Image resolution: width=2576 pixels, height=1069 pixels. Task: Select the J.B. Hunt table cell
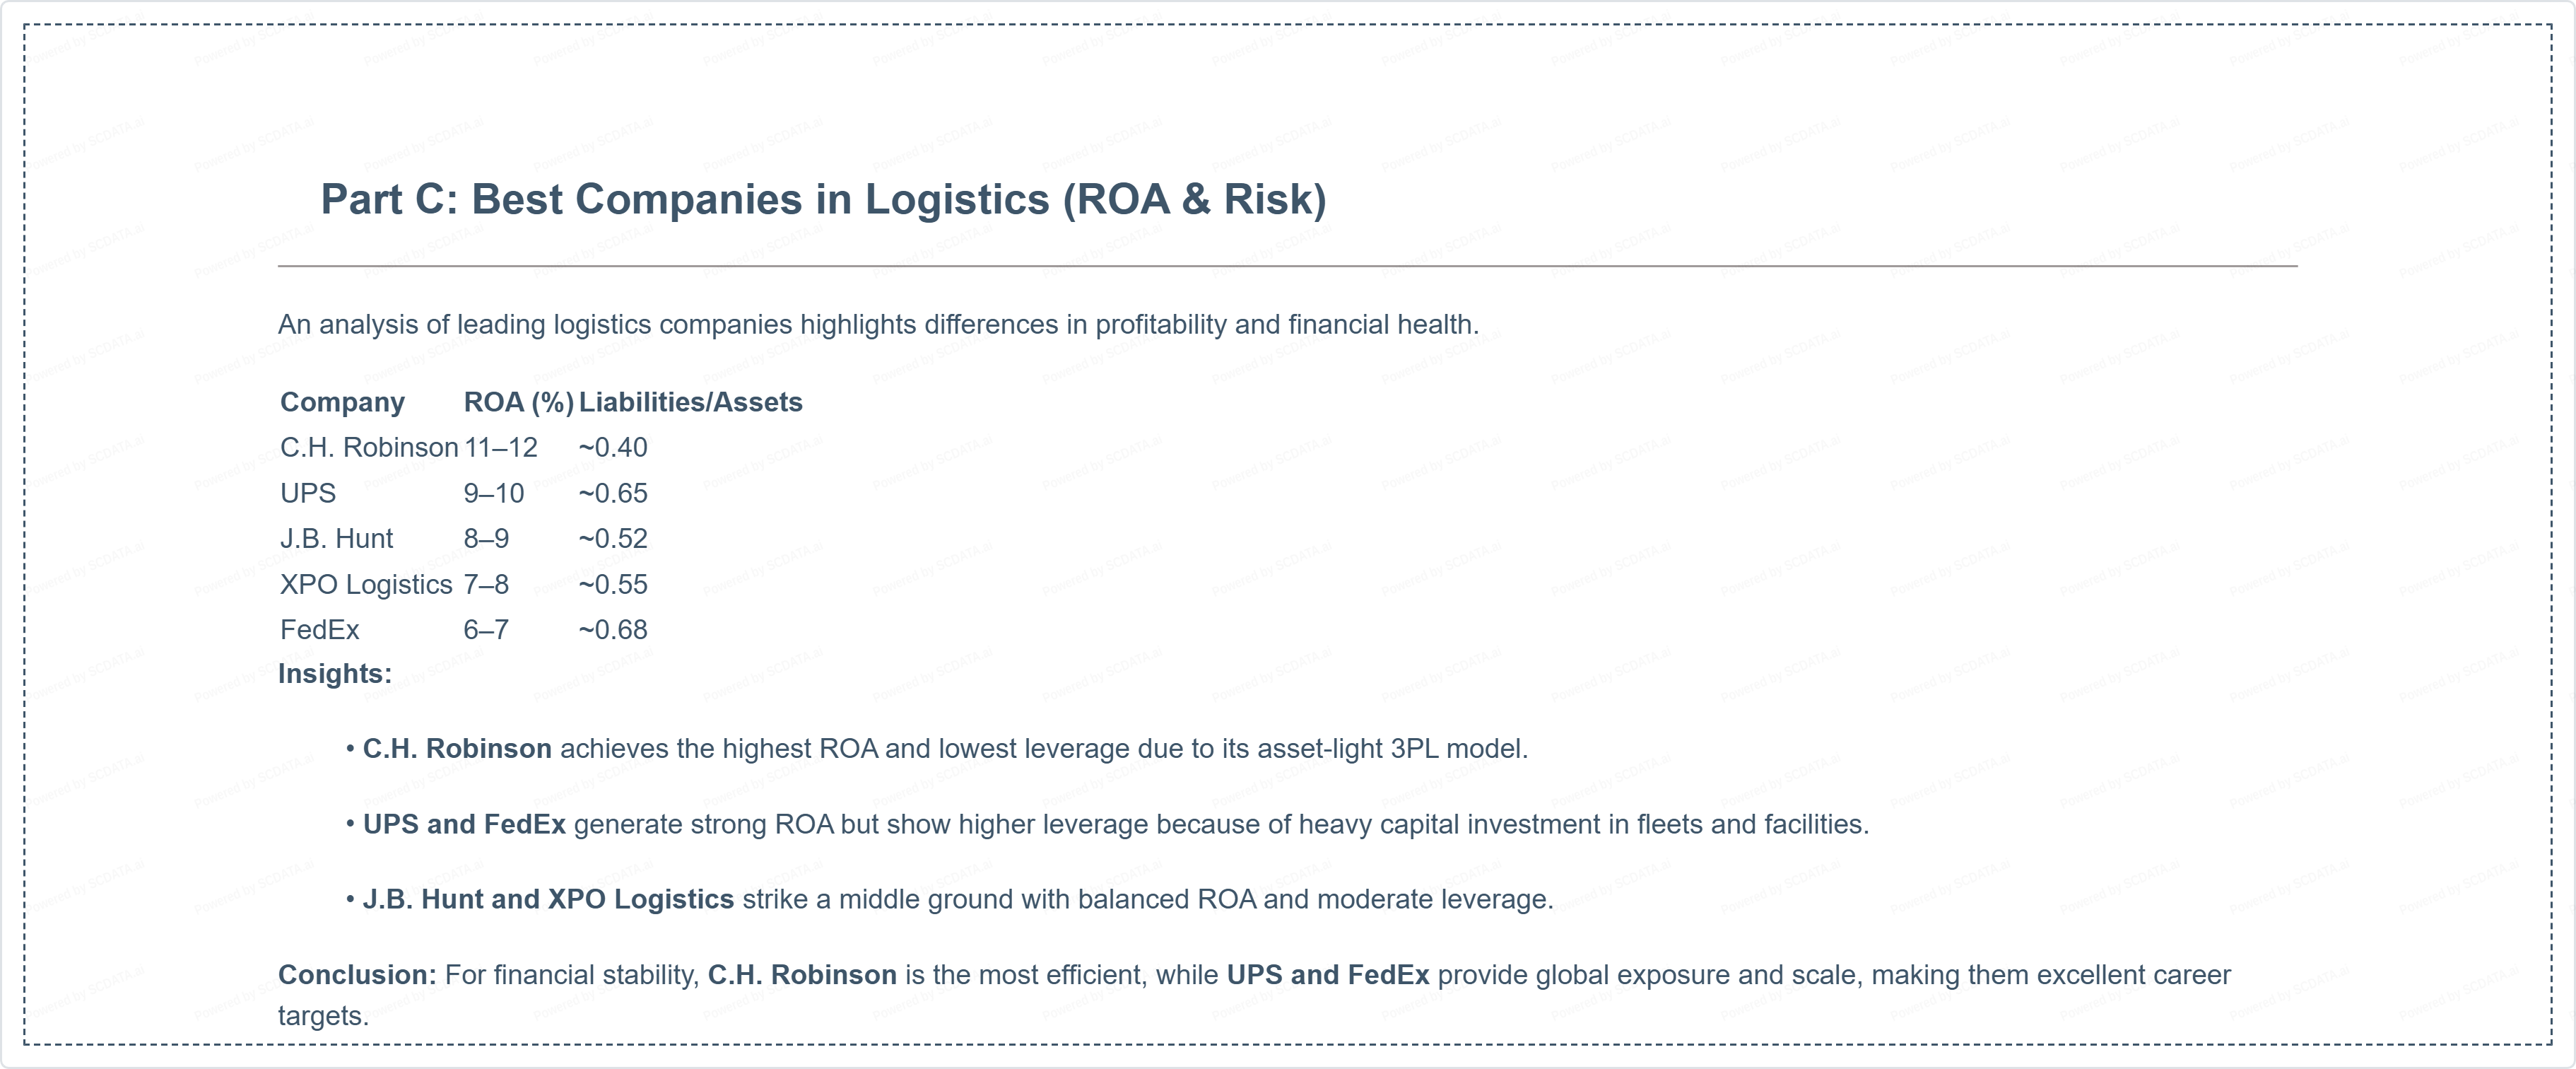(x=336, y=538)
